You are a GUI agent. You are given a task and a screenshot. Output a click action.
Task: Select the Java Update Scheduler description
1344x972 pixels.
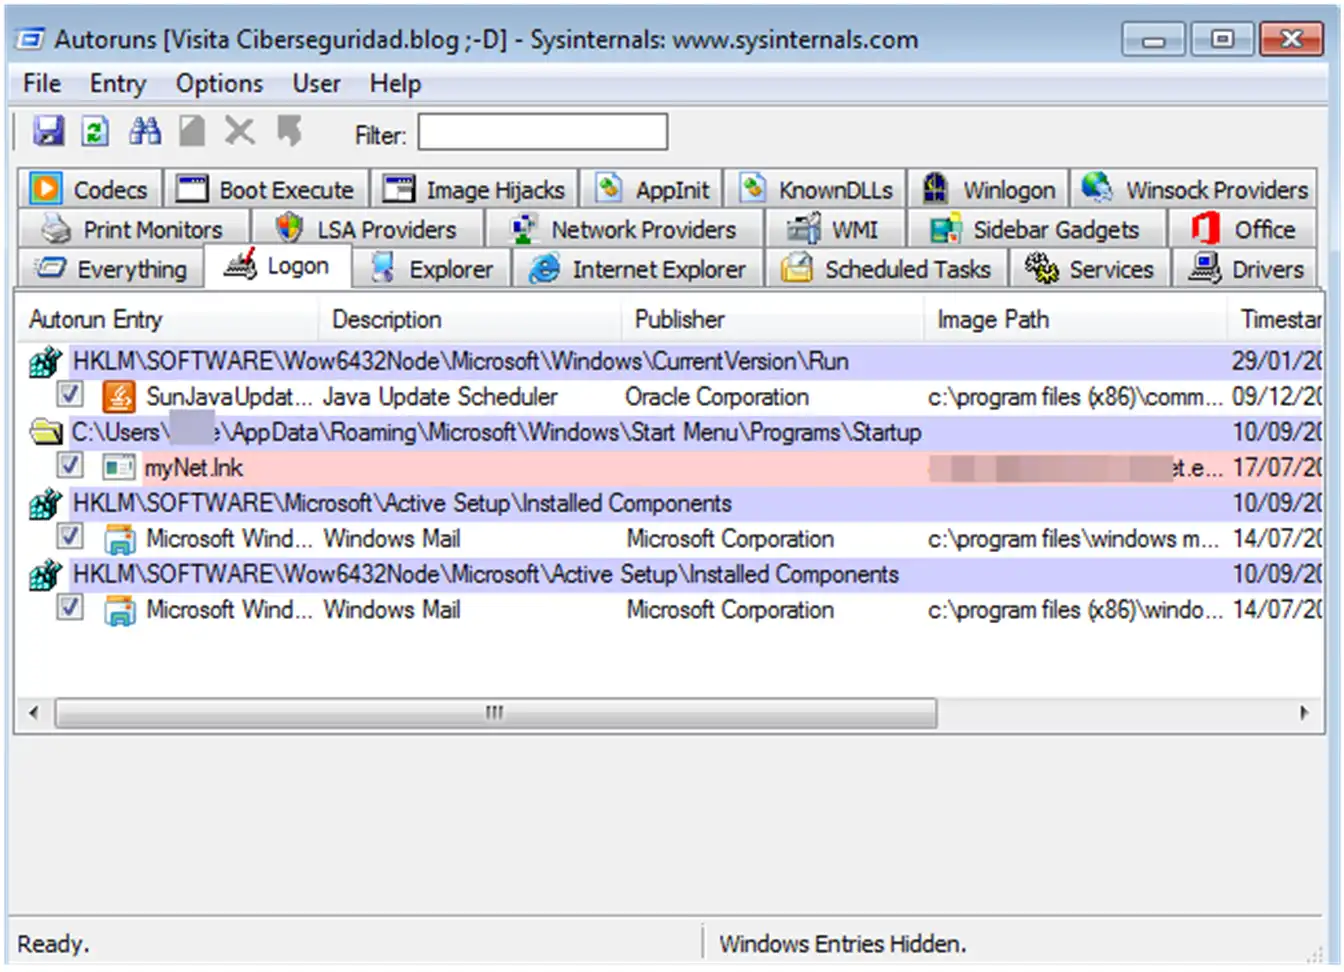(440, 397)
